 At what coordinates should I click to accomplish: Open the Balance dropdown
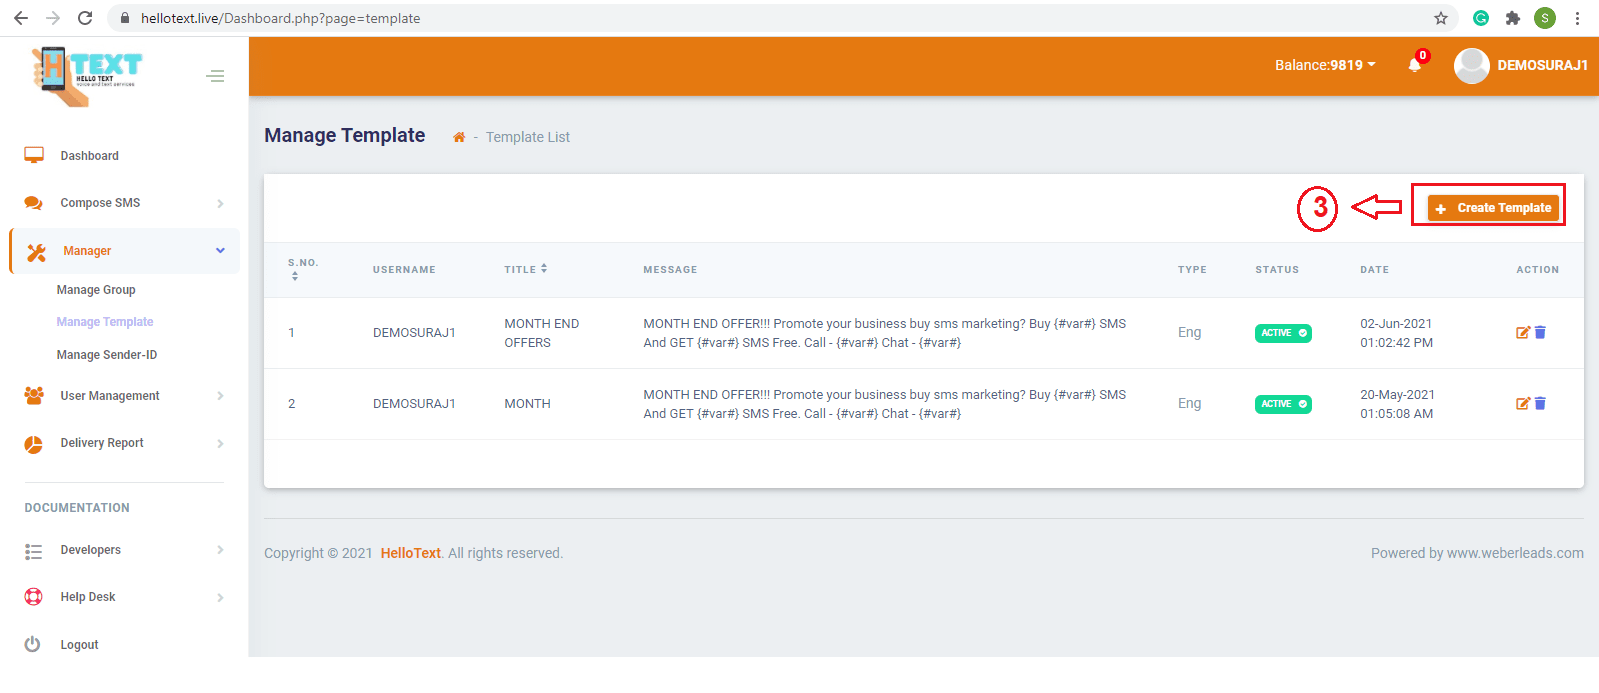pos(1324,65)
